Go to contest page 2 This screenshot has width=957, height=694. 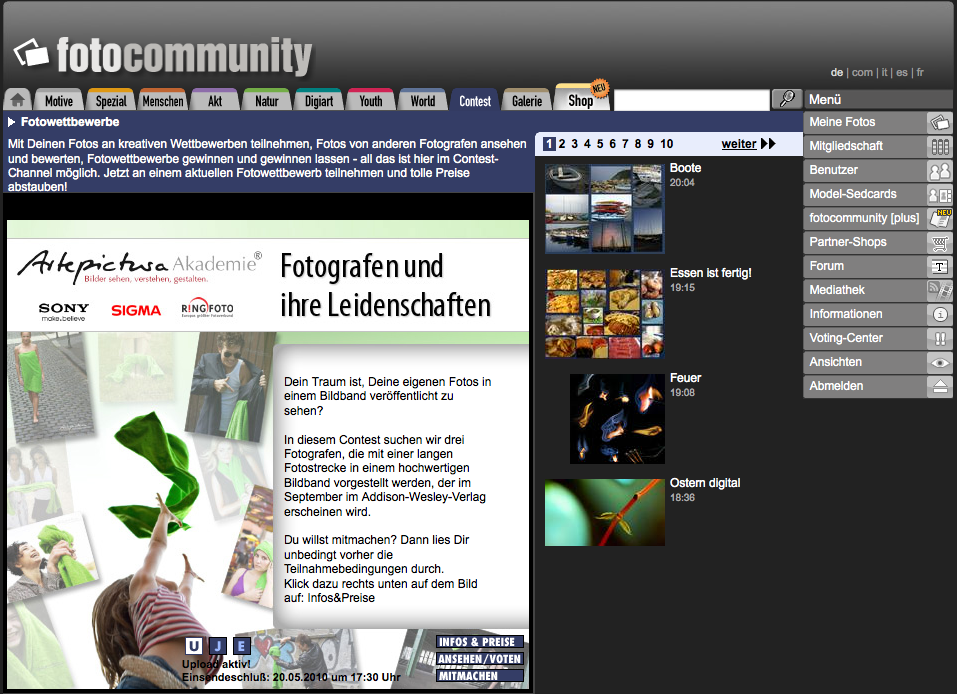562,144
